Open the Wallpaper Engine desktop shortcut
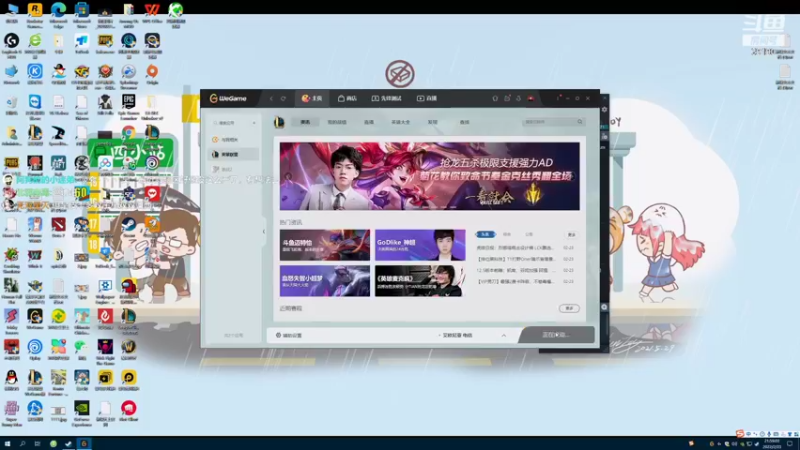This screenshot has height=450, width=800. (105, 290)
